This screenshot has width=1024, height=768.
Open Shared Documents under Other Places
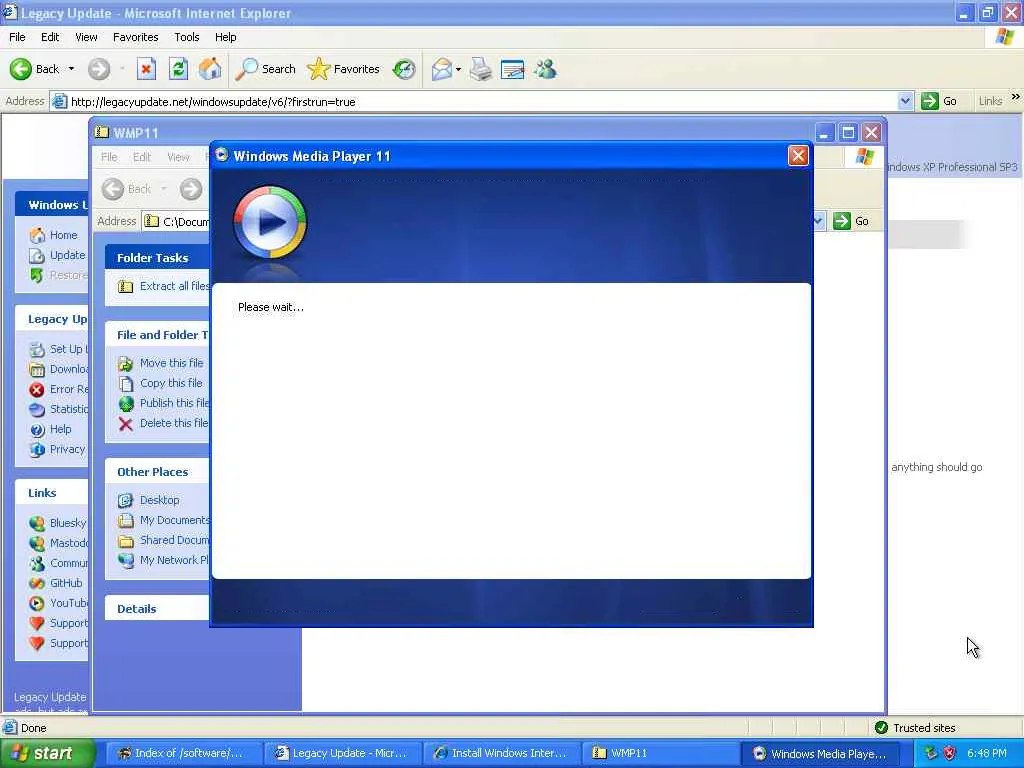[x=164, y=540]
